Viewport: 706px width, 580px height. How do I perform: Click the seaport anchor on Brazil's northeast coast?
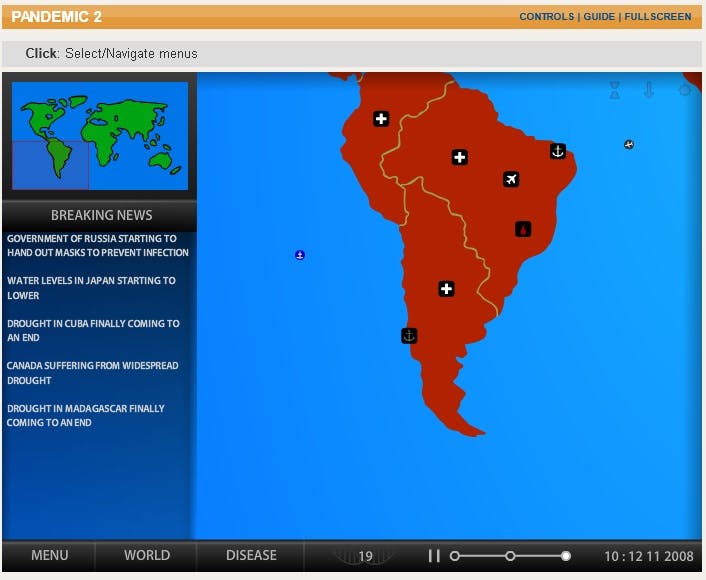558,151
